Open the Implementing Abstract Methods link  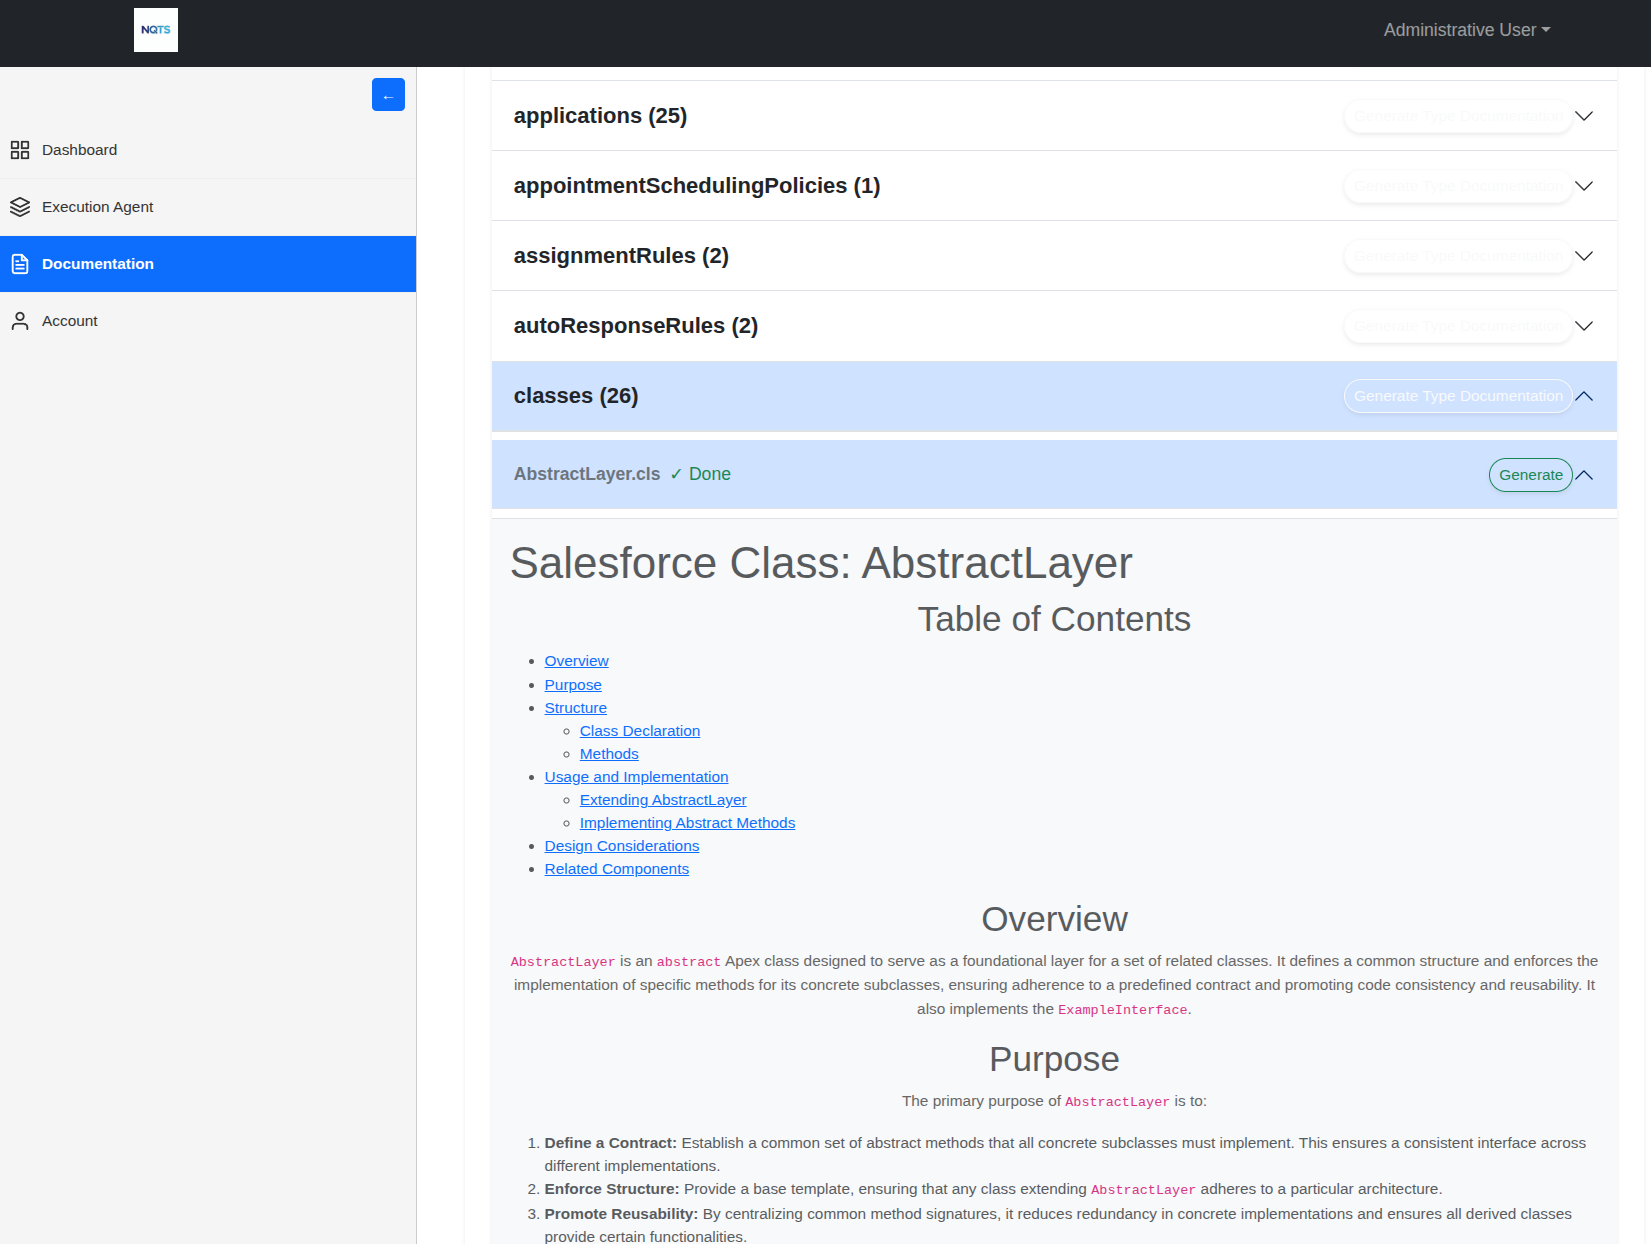(687, 823)
